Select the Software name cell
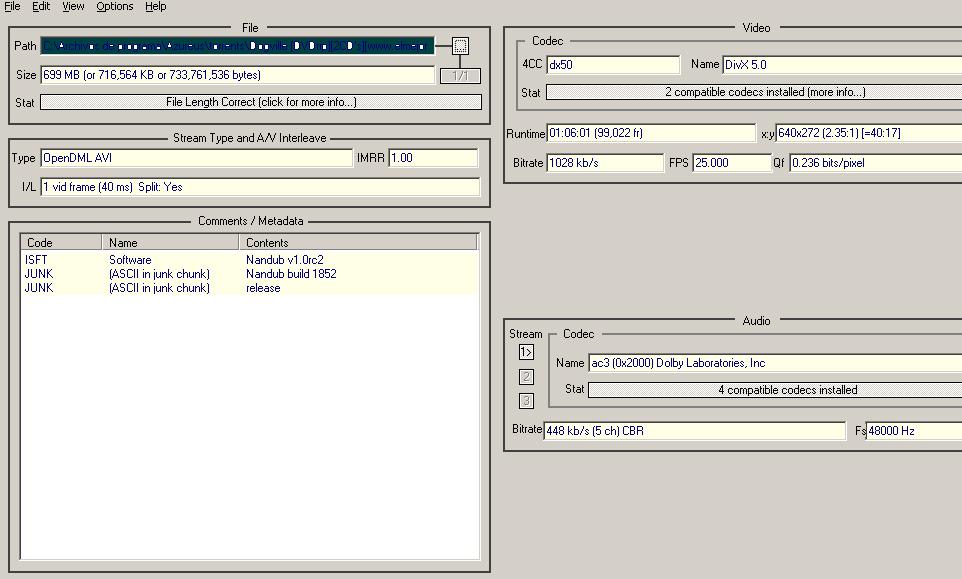 130,260
